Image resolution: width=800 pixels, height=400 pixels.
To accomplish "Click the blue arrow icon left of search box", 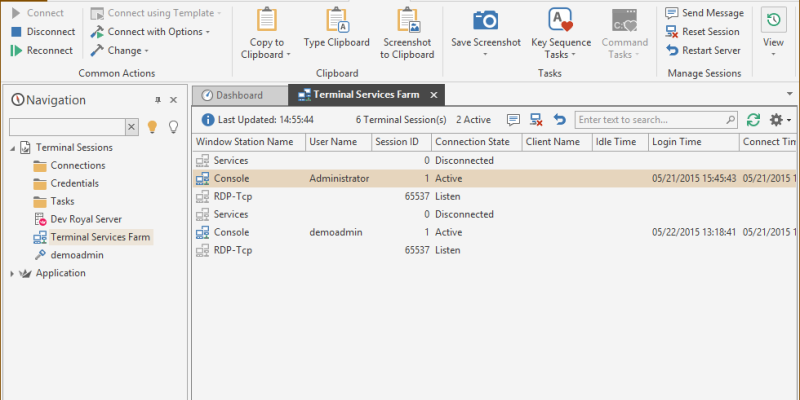I will [x=560, y=120].
